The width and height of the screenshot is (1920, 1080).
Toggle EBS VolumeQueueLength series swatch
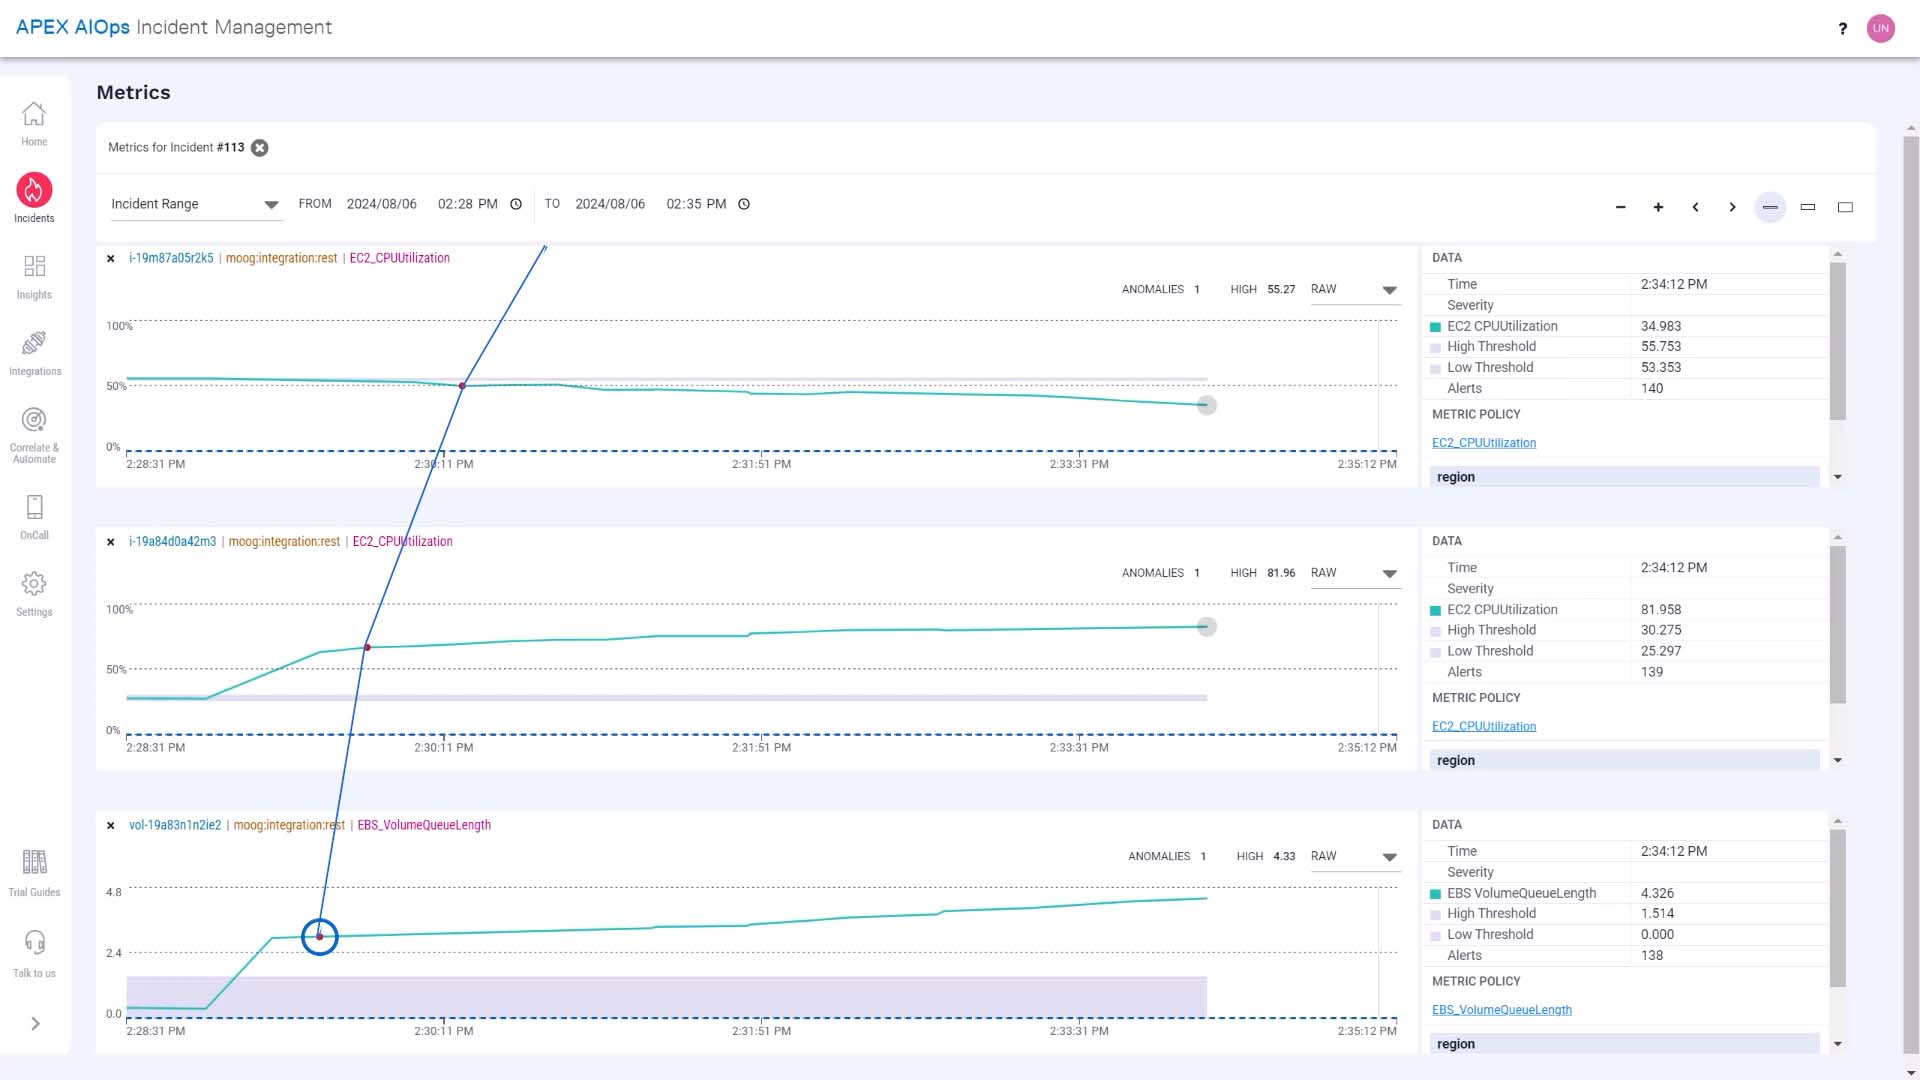click(x=1436, y=894)
